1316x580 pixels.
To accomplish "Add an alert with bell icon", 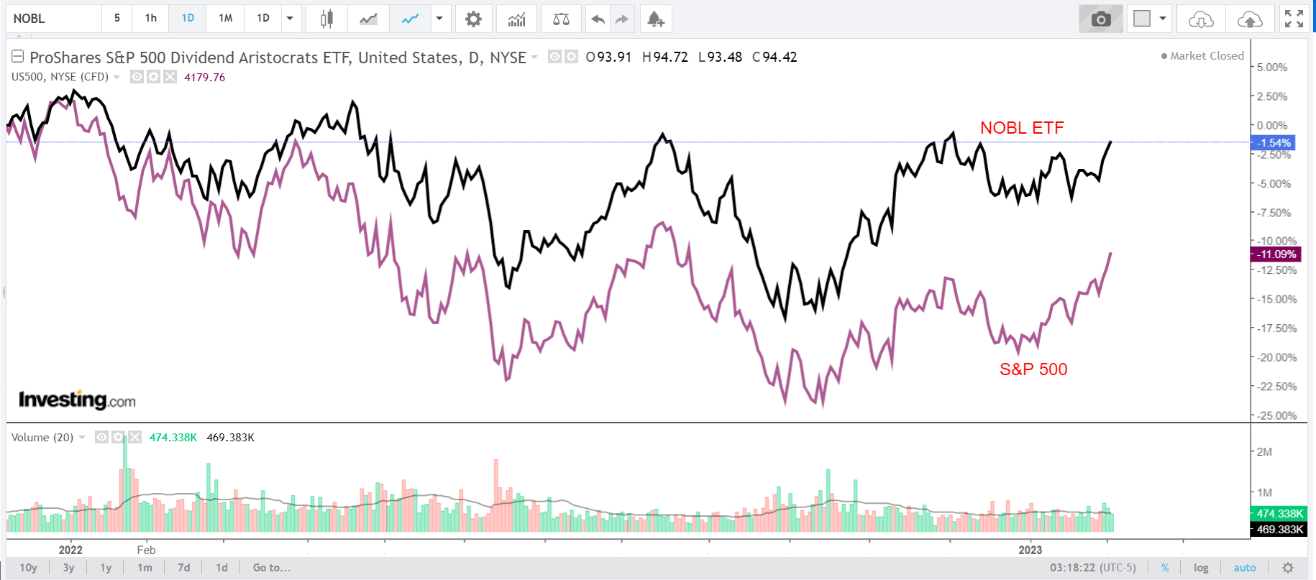I will pyautogui.click(x=655, y=18).
